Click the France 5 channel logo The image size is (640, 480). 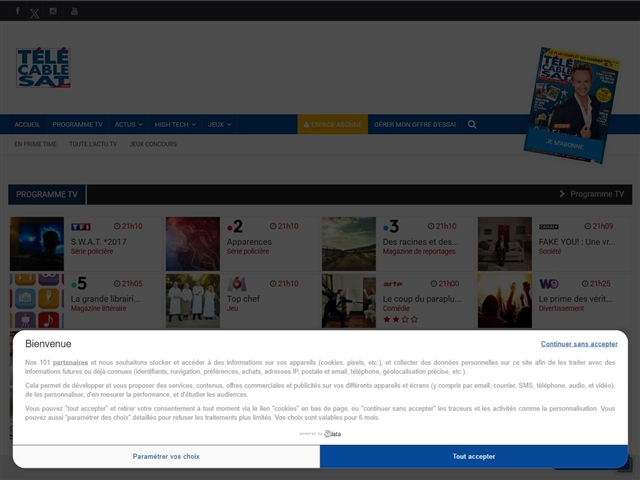pos(79,283)
